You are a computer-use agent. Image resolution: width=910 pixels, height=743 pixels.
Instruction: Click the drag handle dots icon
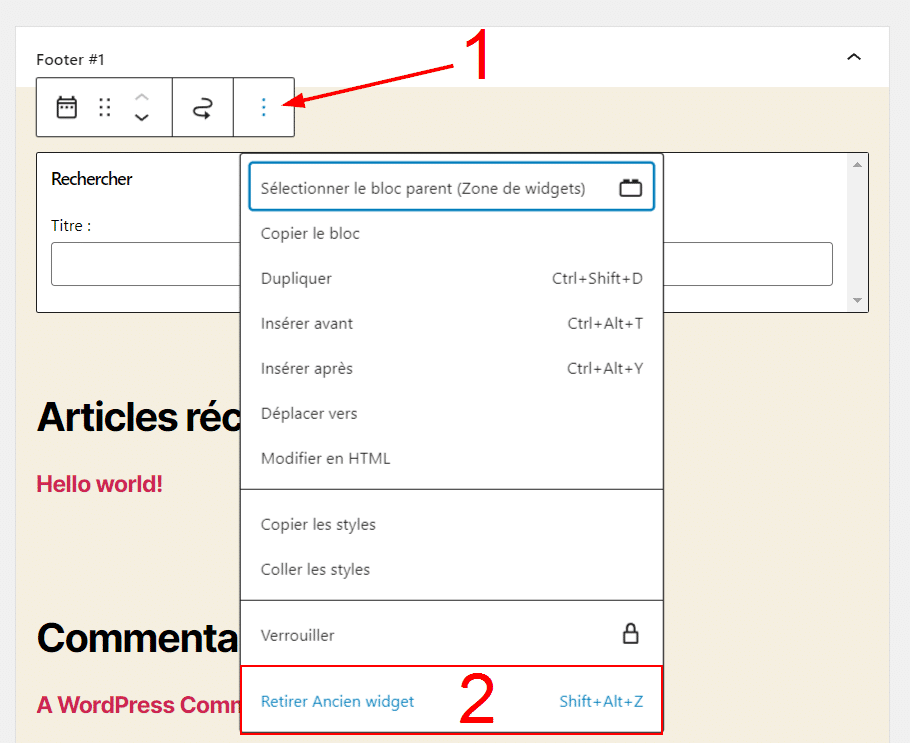click(105, 108)
